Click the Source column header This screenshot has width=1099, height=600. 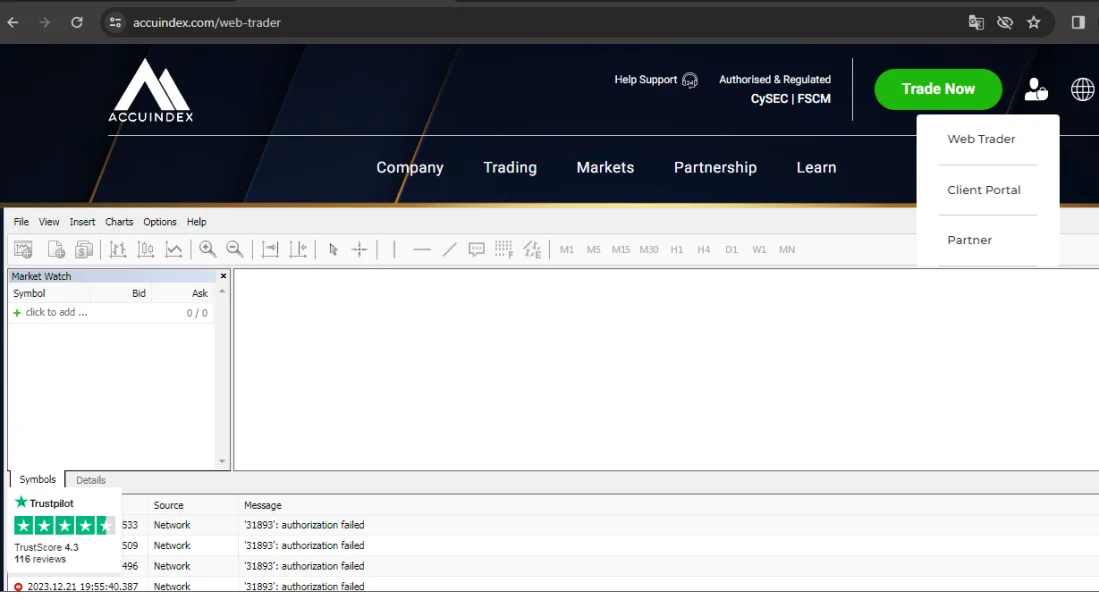[169, 505]
